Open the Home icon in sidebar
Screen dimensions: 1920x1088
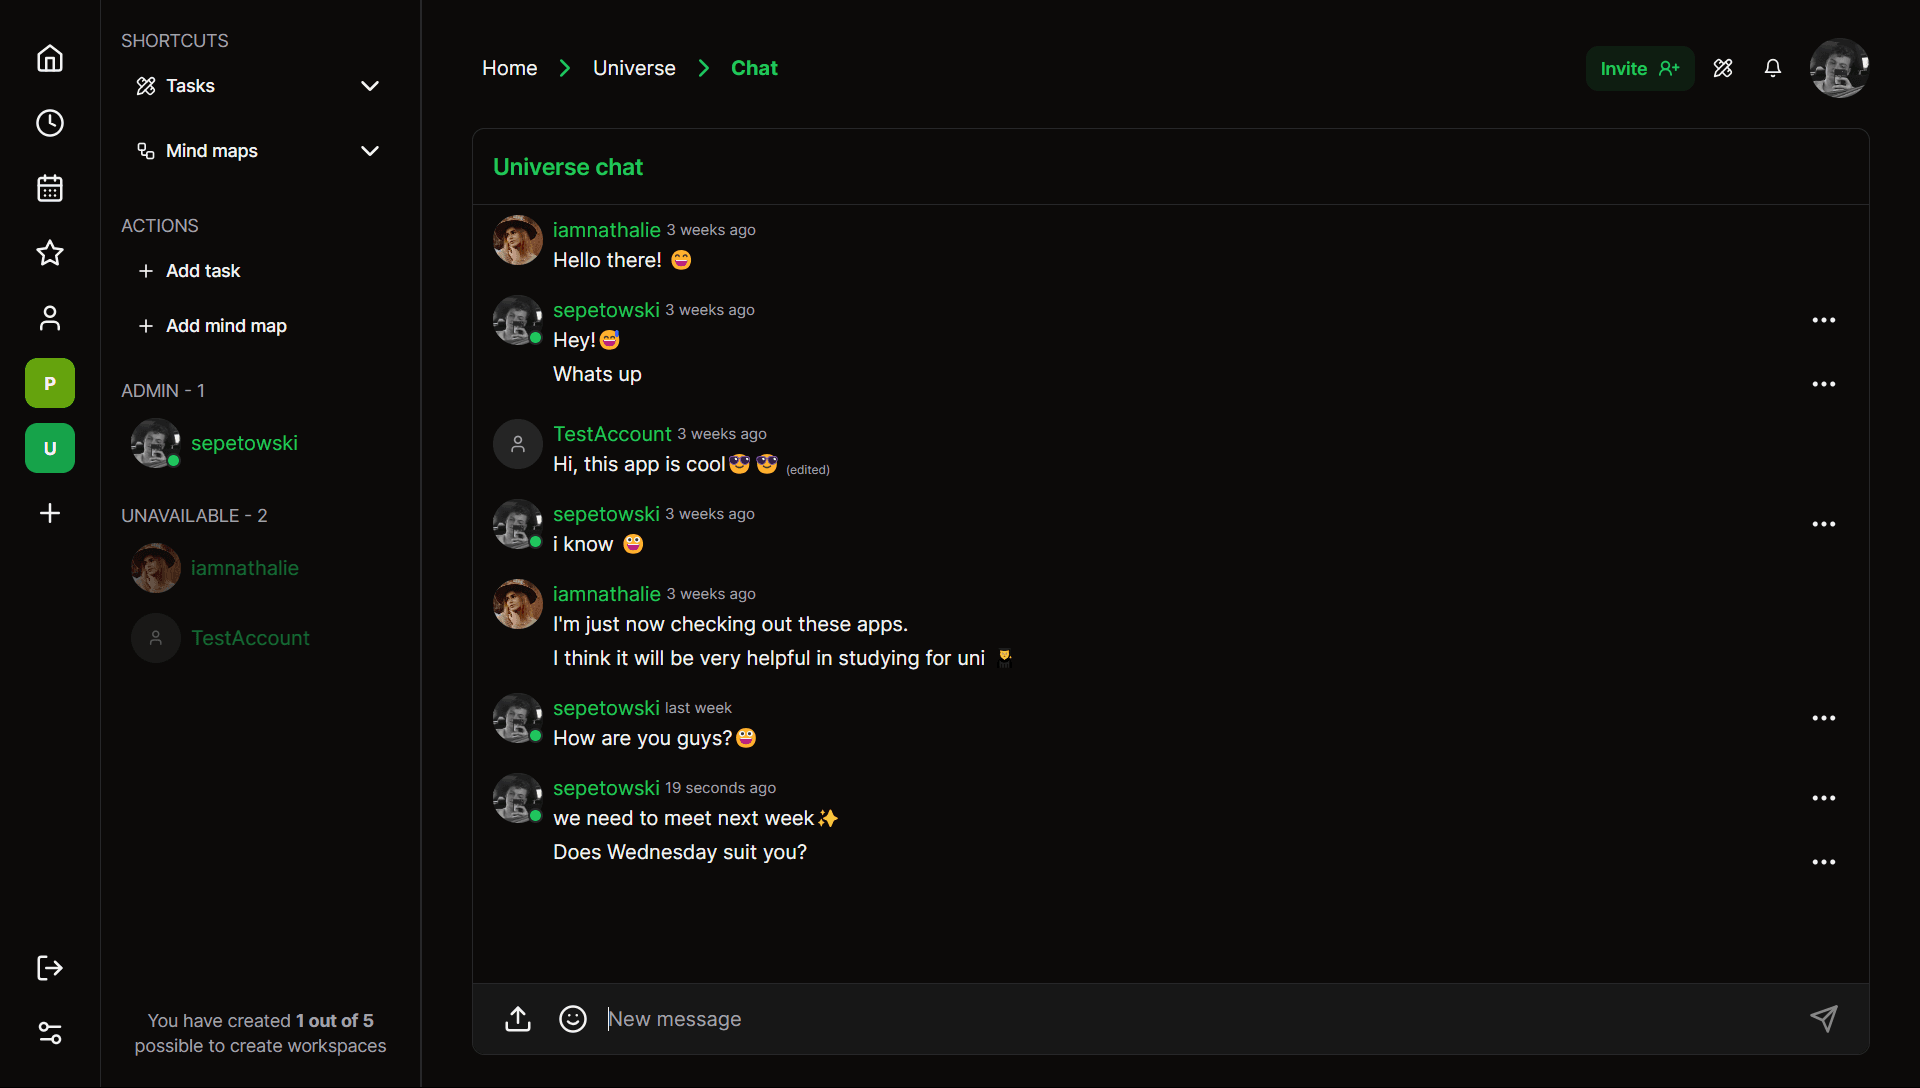pyautogui.click(x=50, y=58)
